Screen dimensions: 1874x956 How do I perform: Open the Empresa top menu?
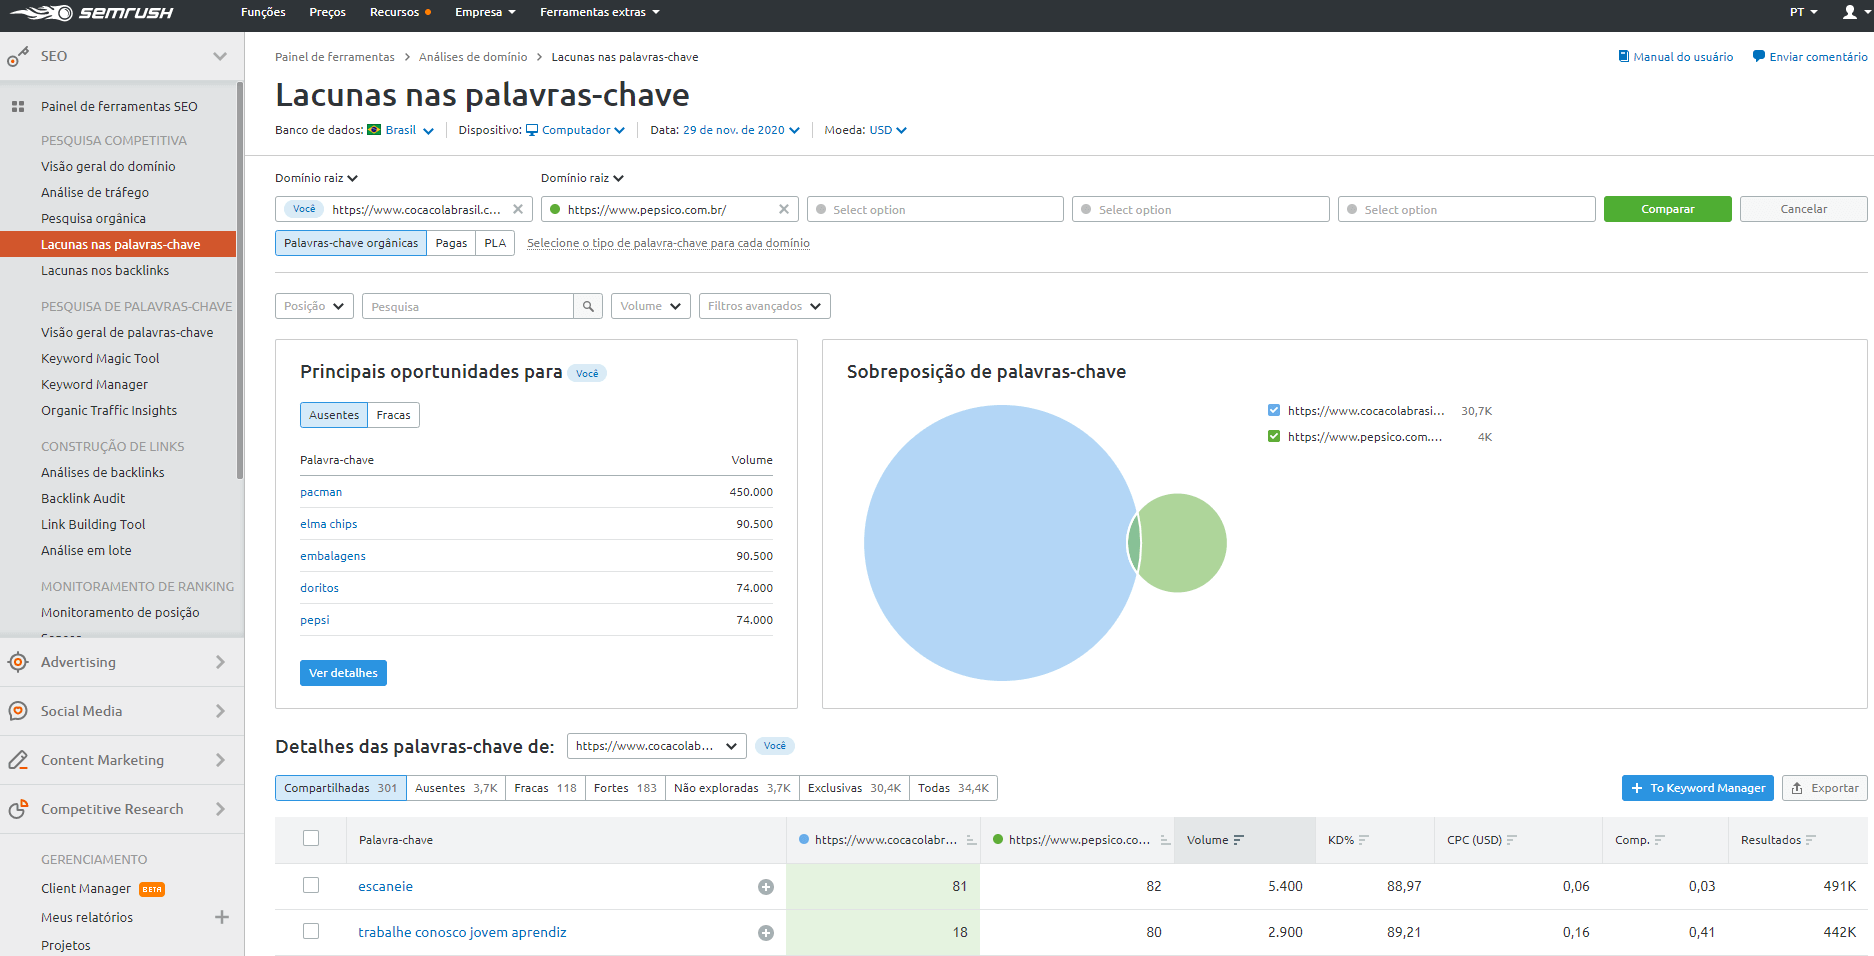(x=485, y=12)
